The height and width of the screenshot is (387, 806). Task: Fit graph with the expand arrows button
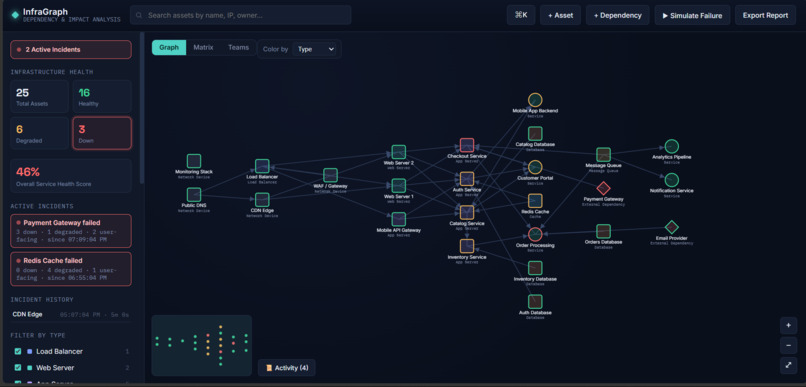[788, 365]
